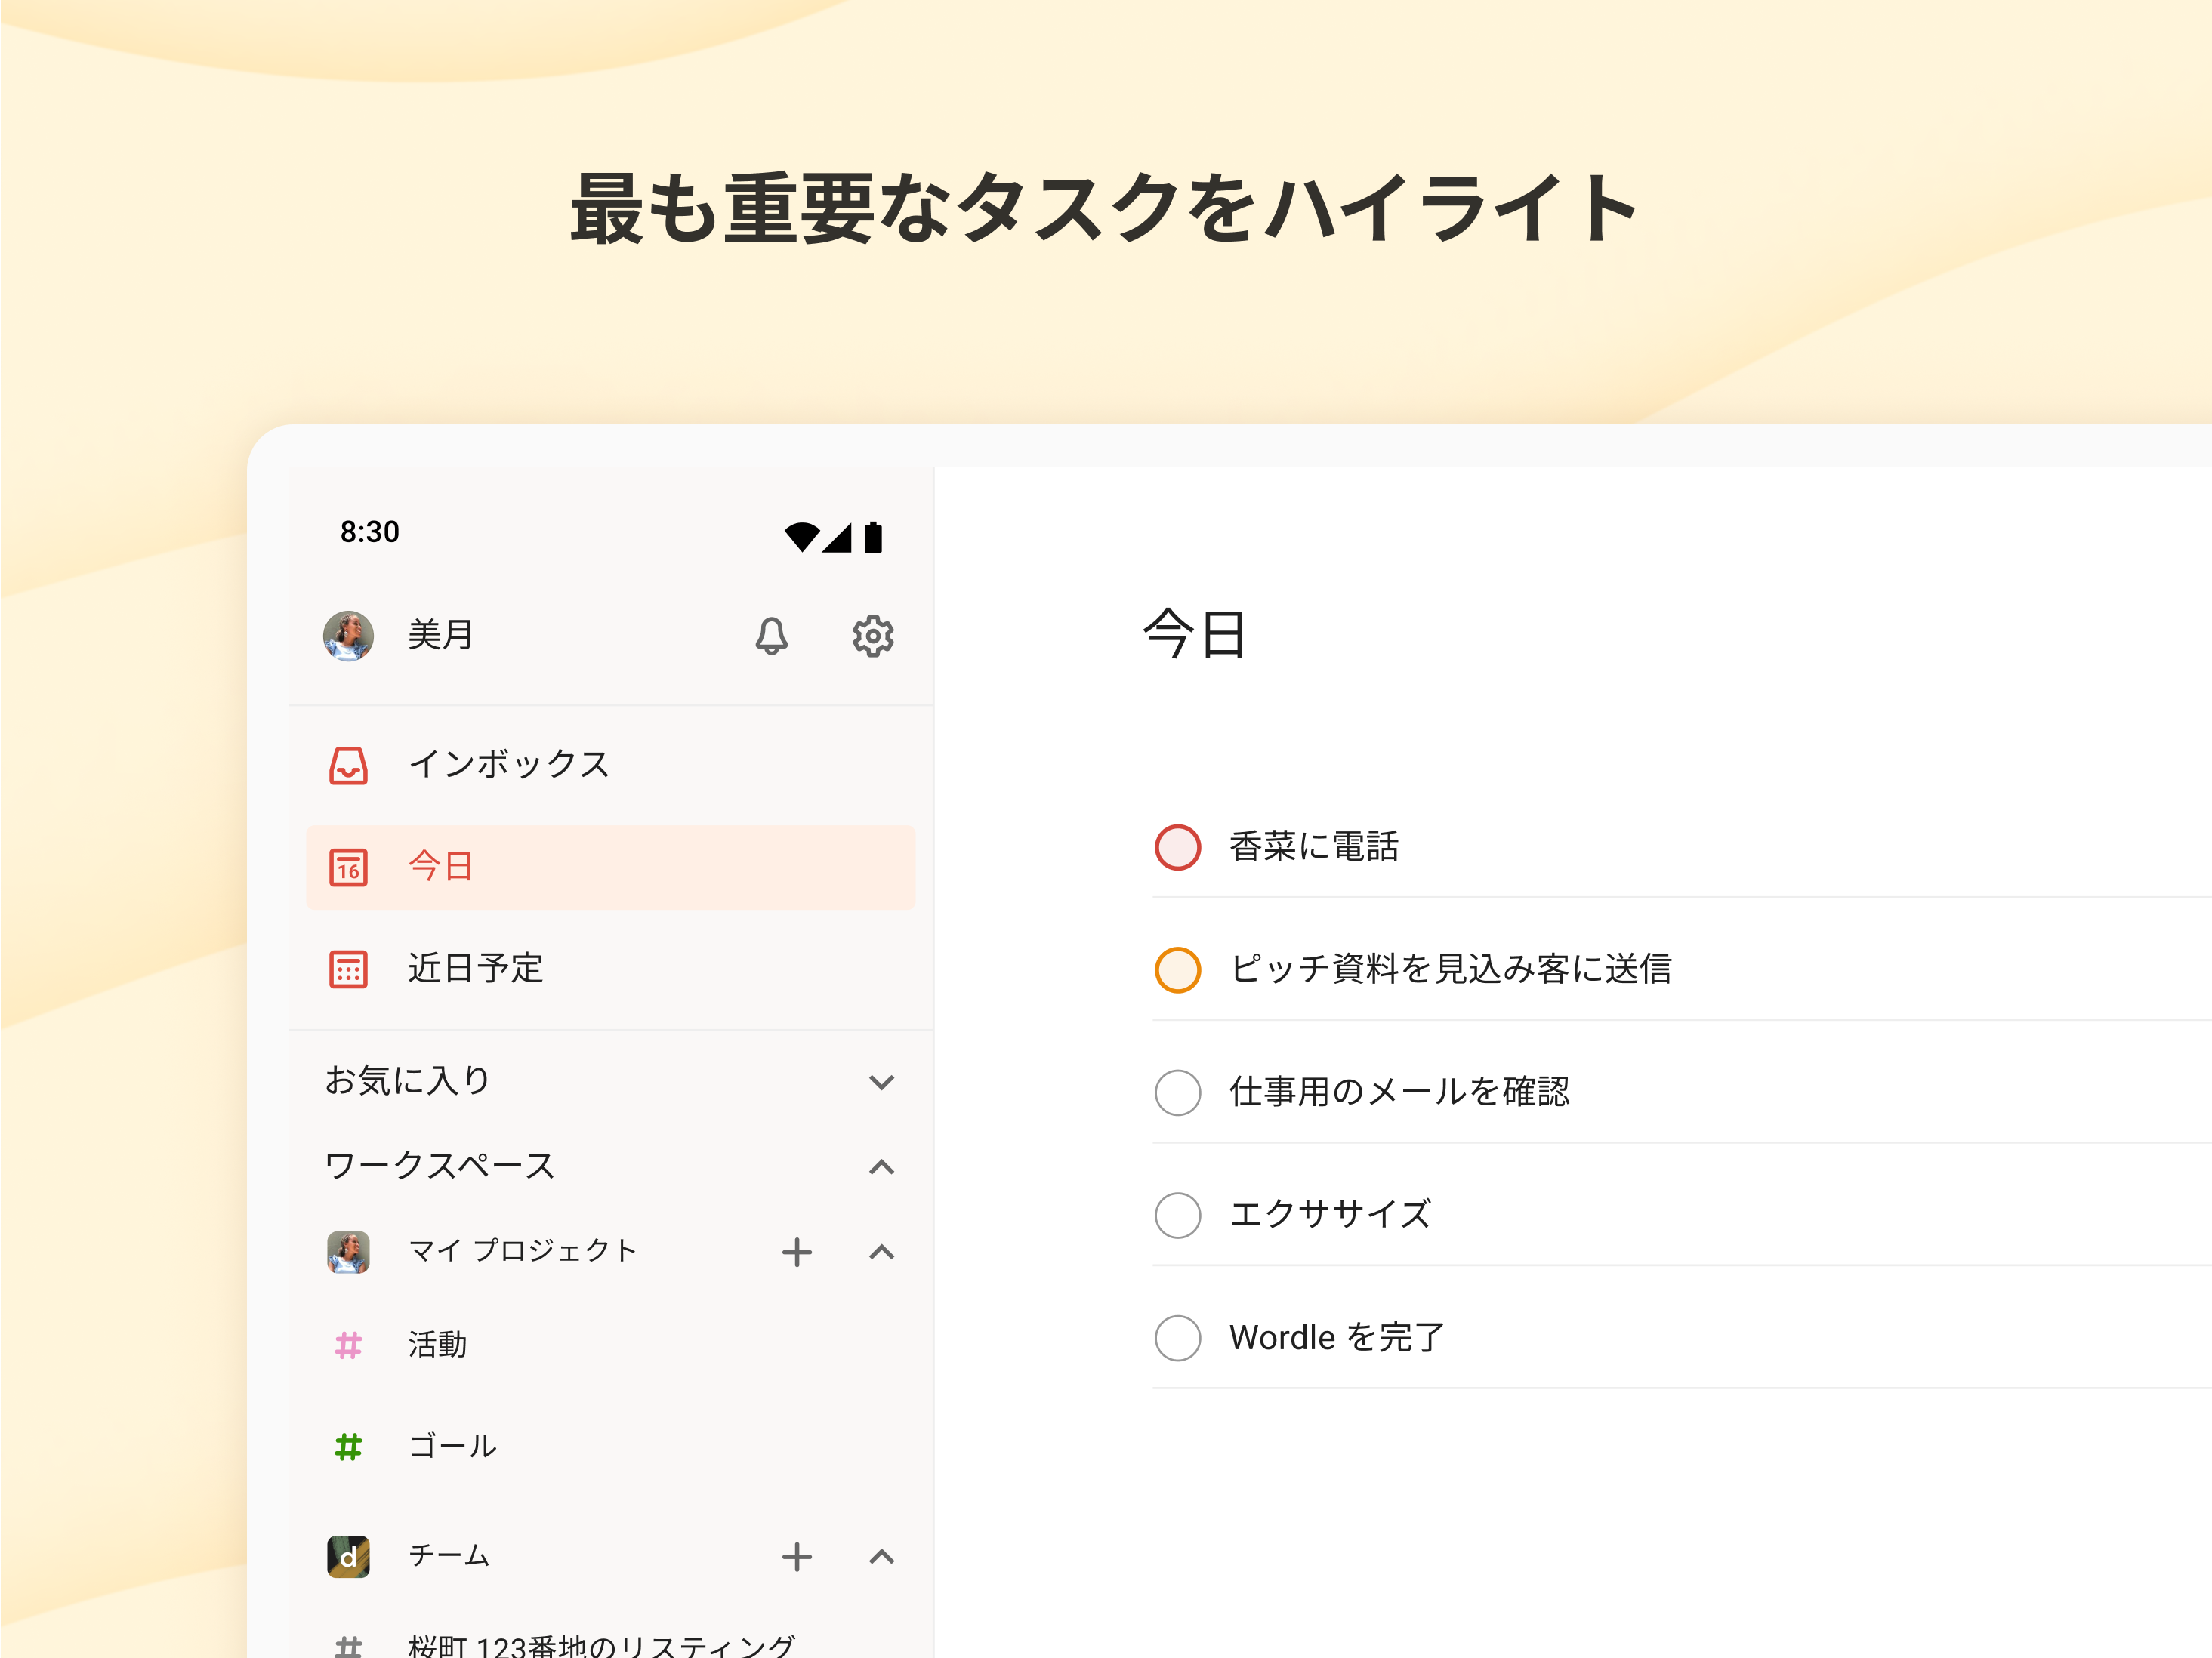
Task: Click the pink hash icon for 活動
Action: click(348, 1345)
